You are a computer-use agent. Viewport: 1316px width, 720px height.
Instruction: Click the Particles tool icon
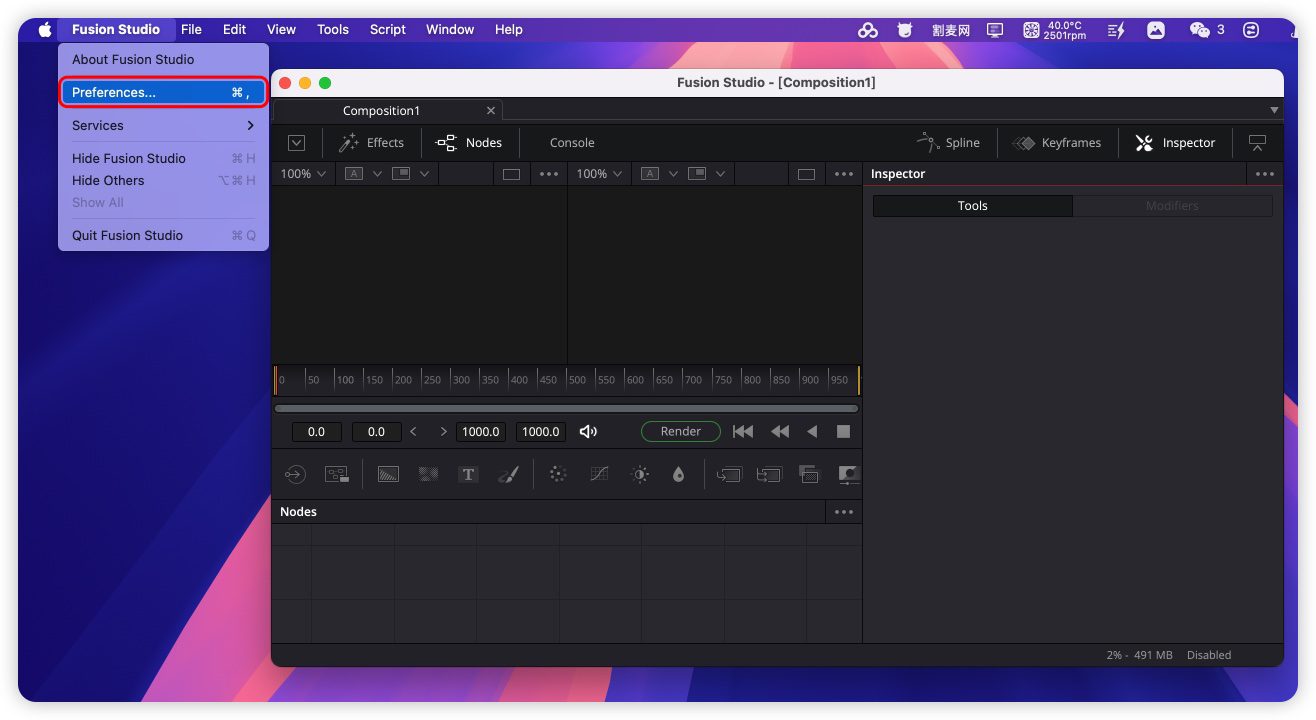[558, 474]
